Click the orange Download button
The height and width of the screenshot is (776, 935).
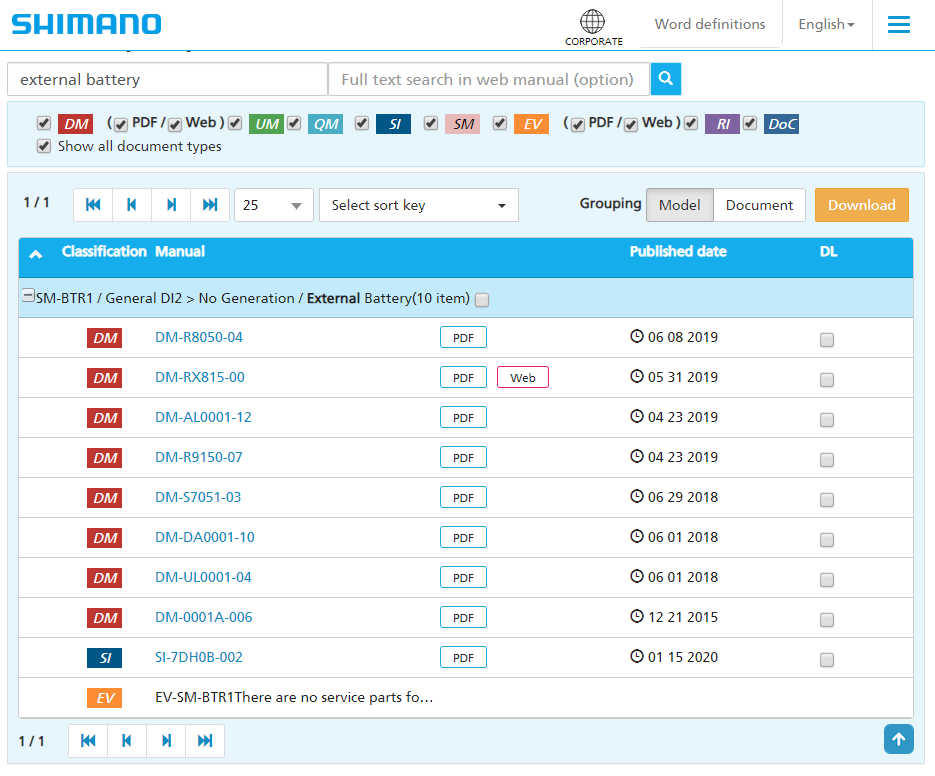[x=862, y=205]
